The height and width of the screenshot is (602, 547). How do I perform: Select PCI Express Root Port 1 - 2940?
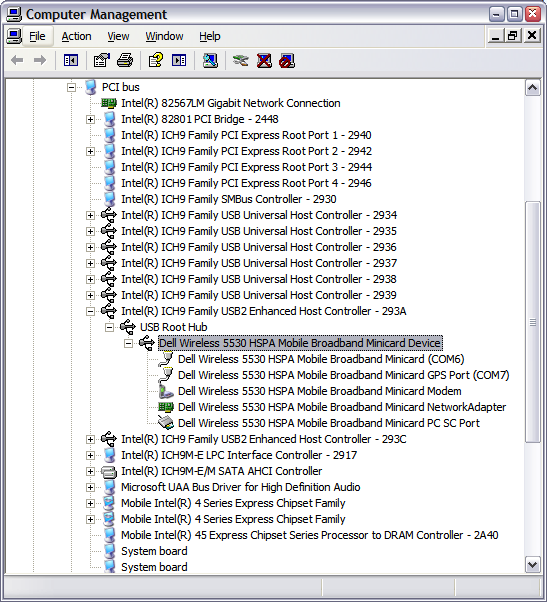(246, 135)
